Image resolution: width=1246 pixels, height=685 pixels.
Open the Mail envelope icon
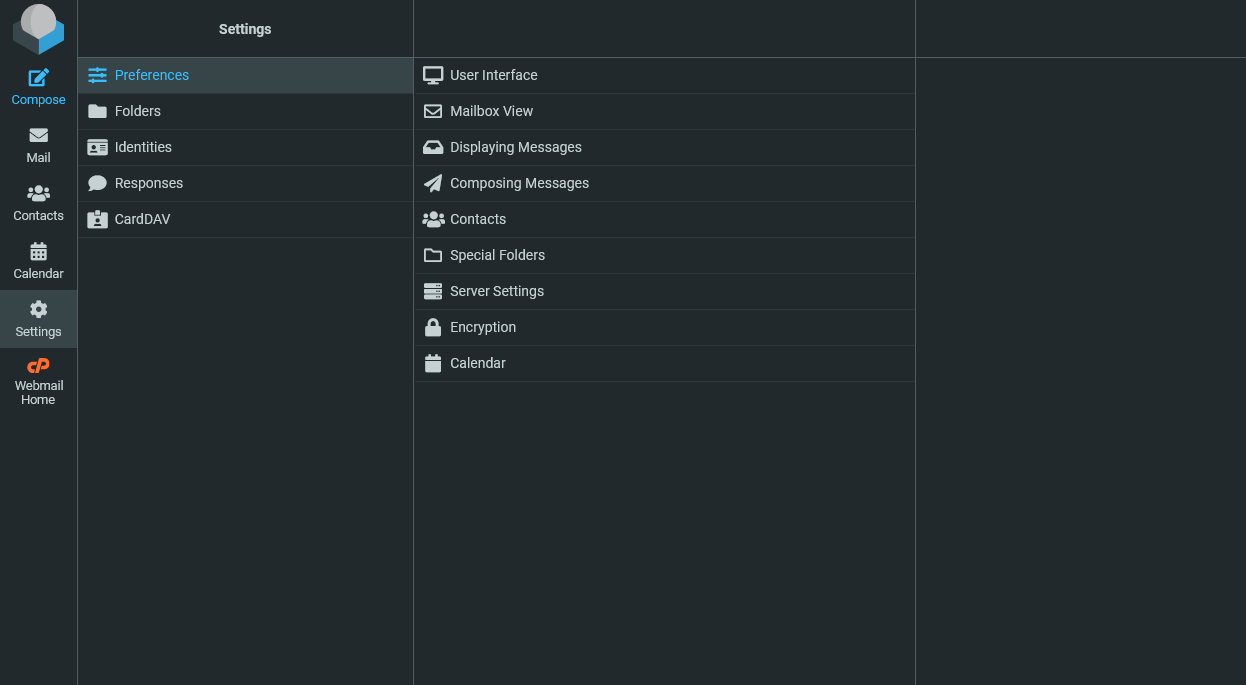38,136
